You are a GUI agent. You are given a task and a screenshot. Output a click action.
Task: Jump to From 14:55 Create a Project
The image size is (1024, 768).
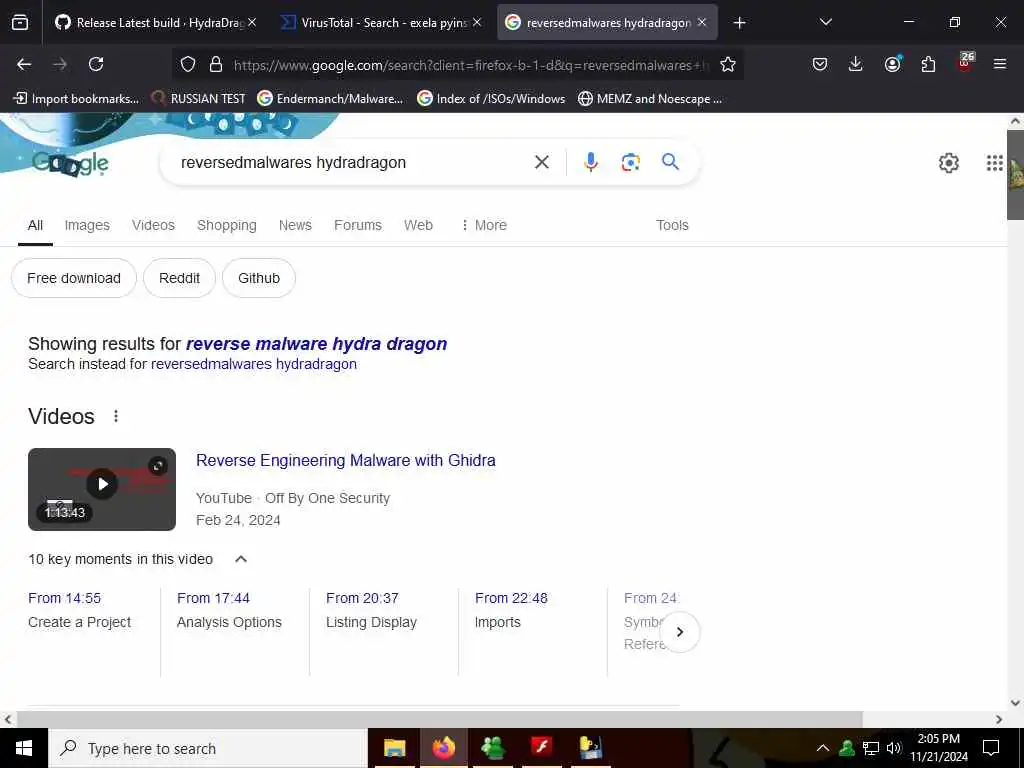point(79,610)
